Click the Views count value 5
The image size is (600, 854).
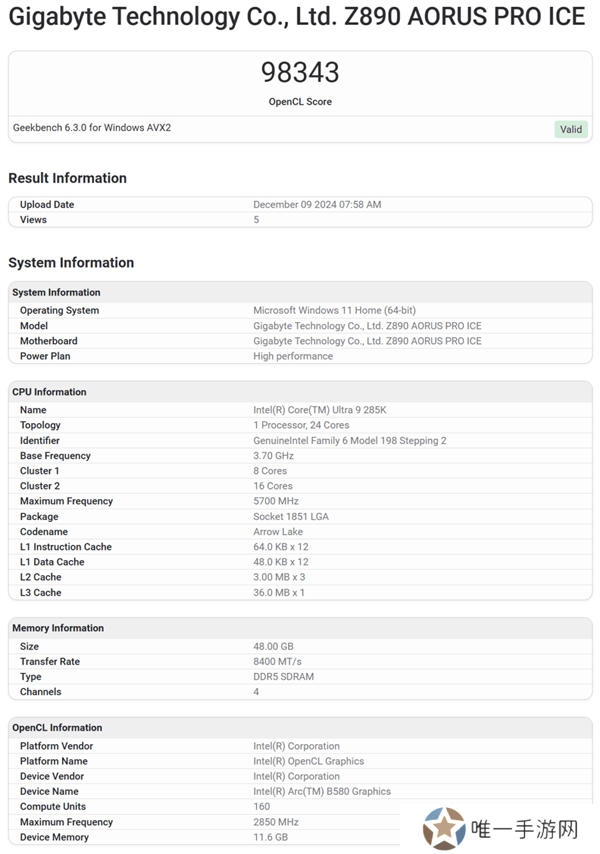(x=256, y=220)
